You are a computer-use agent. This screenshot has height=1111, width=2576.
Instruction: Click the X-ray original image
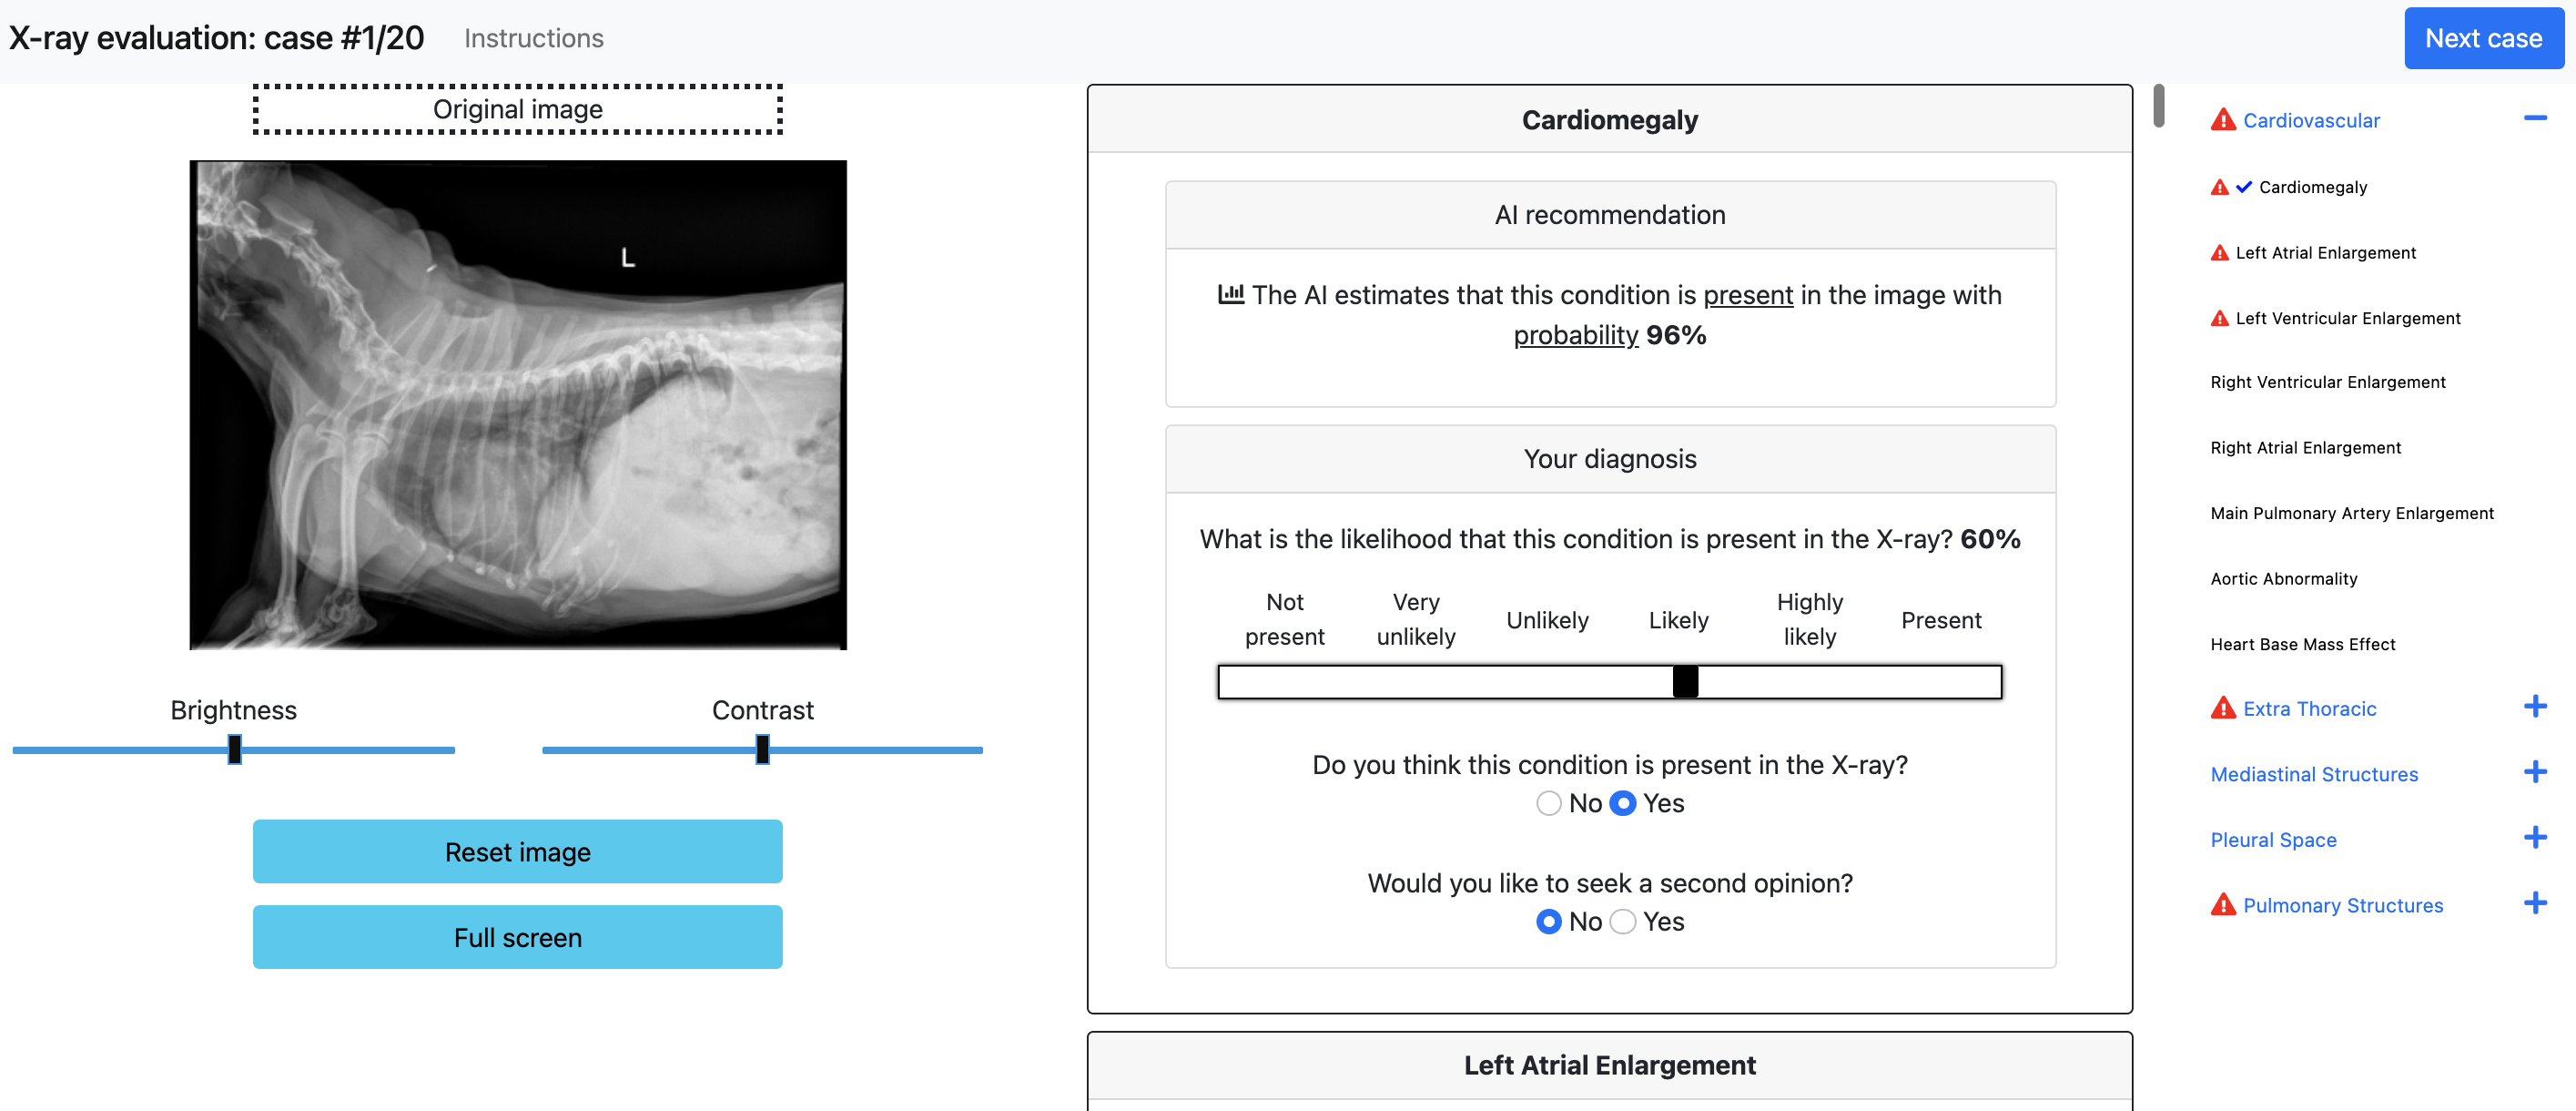coord(518,405)
